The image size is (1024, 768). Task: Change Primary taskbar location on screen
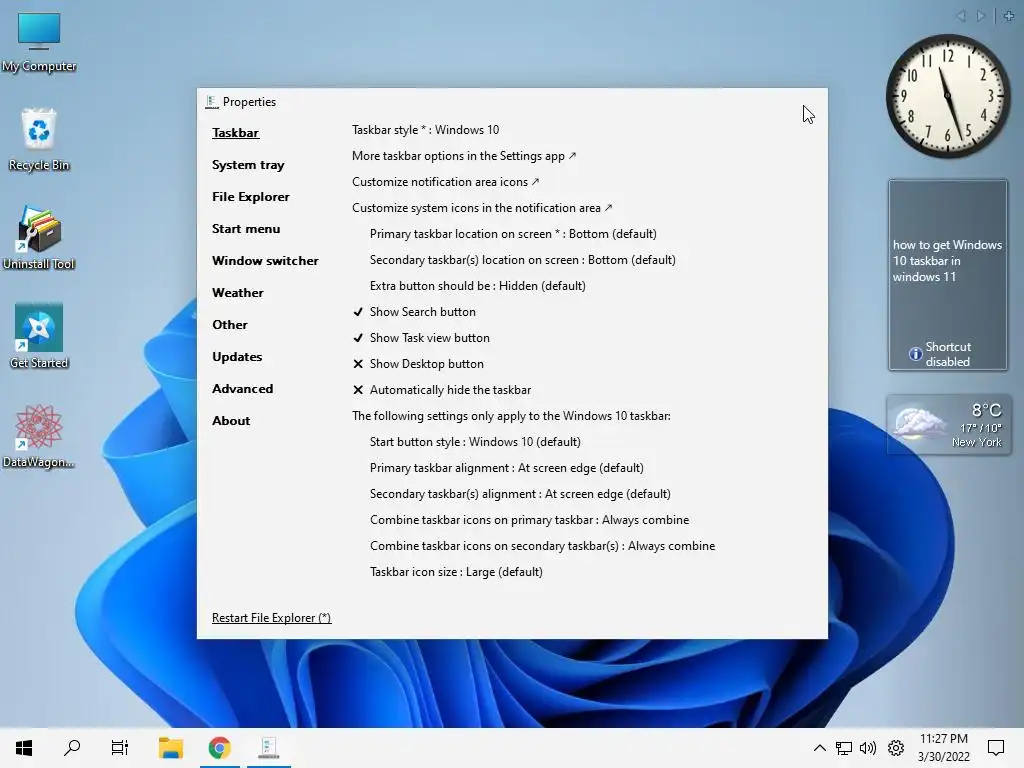click(513, 234)
